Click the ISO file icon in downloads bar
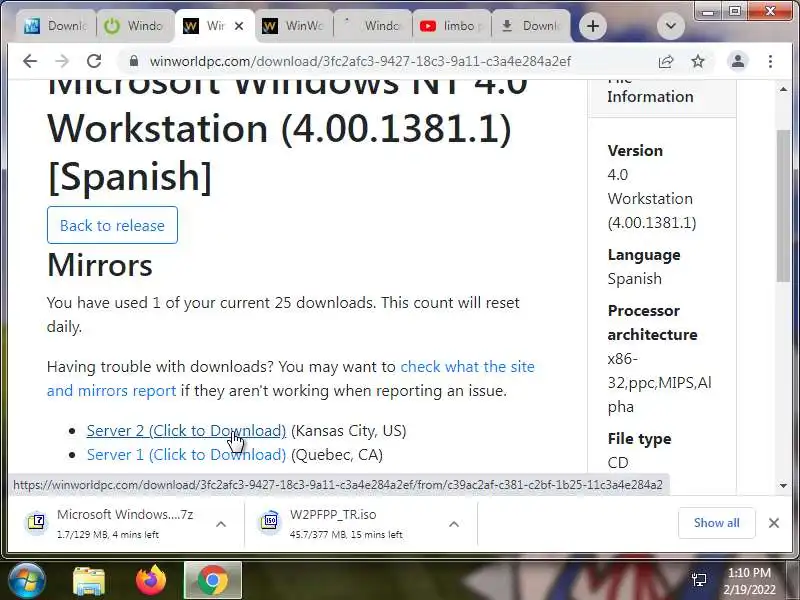This screenshot has width=800, height=600. click(270, 522)
